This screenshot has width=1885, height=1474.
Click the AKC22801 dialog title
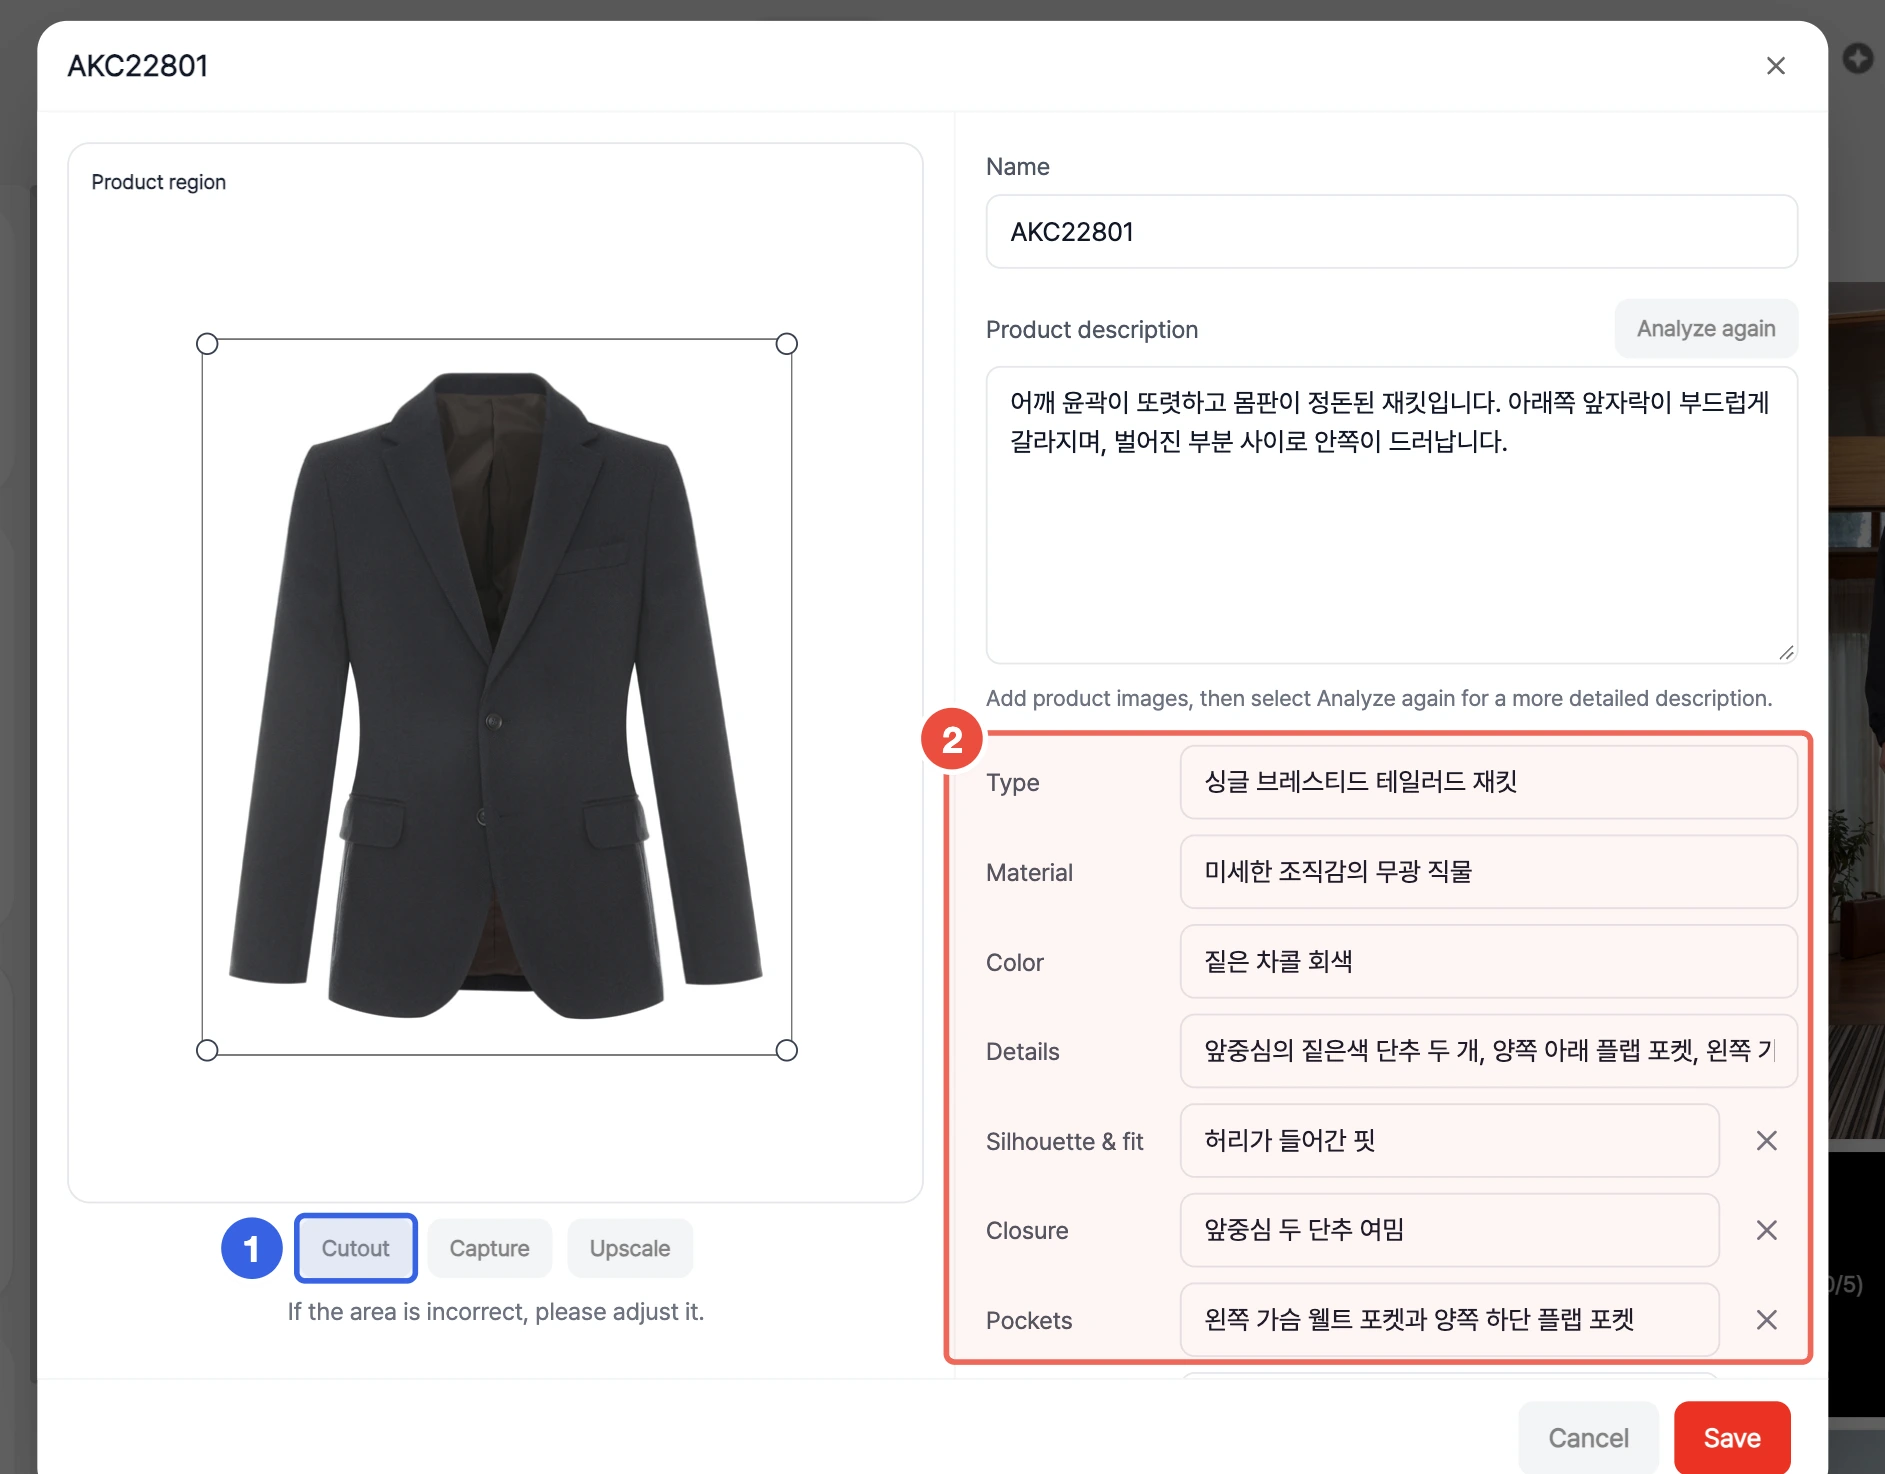click(138, 66)
